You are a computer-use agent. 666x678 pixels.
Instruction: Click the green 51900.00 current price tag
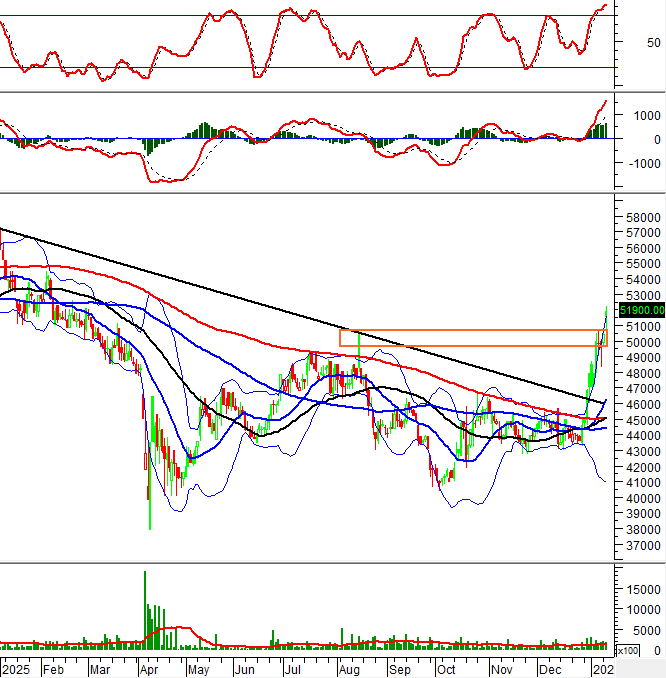click(x=637, y=311)
